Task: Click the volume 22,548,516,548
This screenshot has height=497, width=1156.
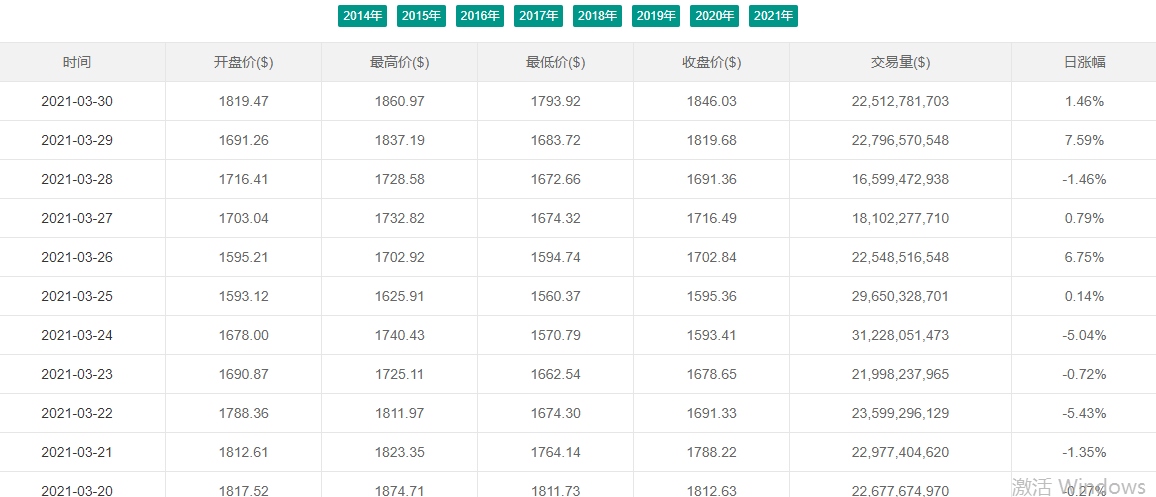Action: tap(900, 257)
